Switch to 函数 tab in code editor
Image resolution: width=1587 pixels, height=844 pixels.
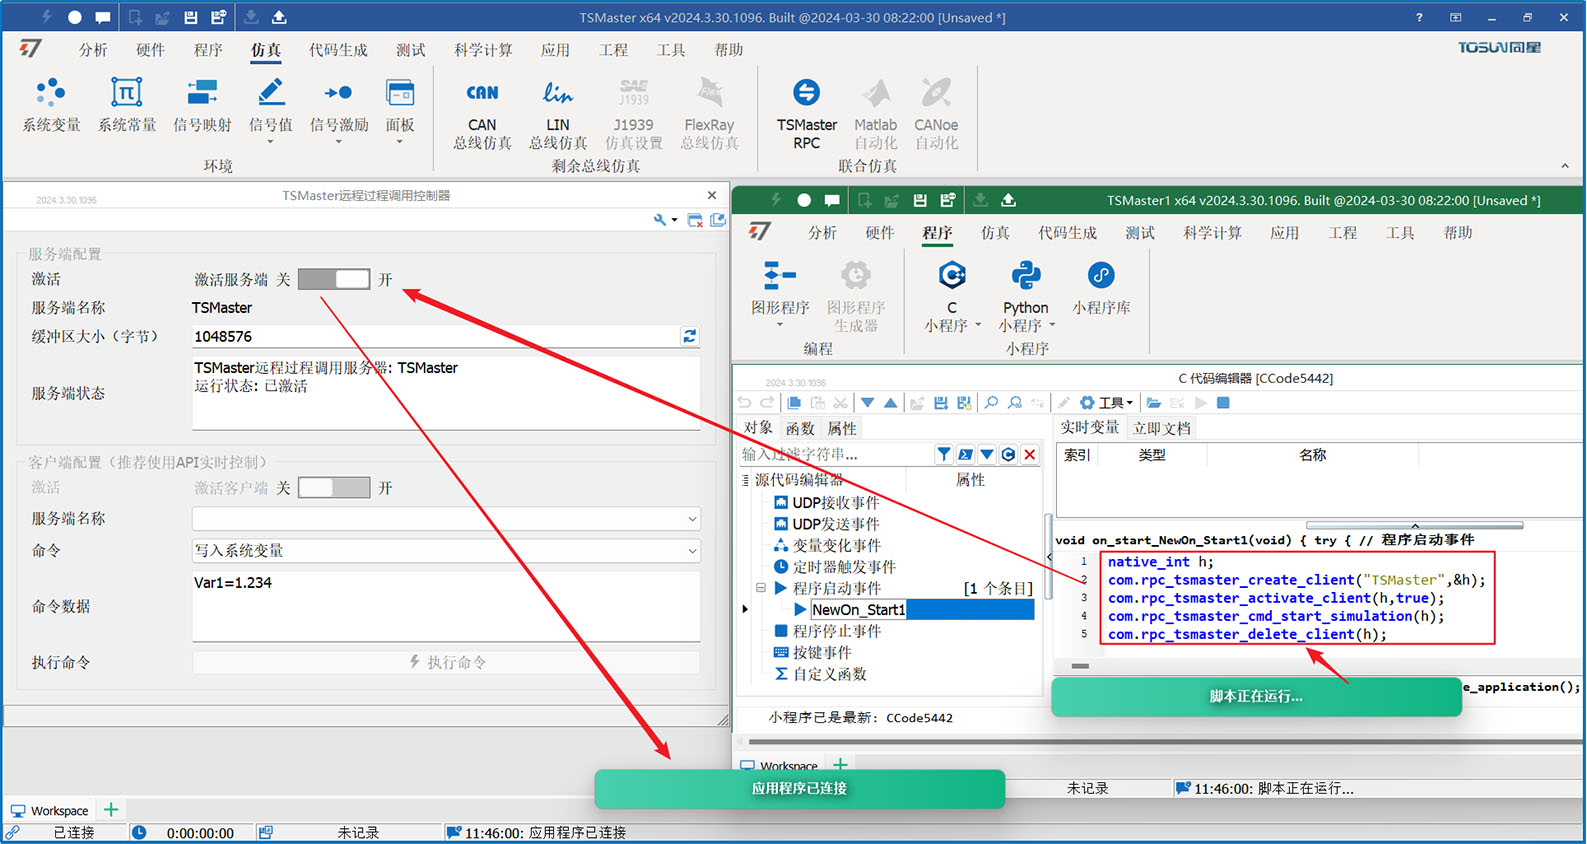tap(800, 428)
